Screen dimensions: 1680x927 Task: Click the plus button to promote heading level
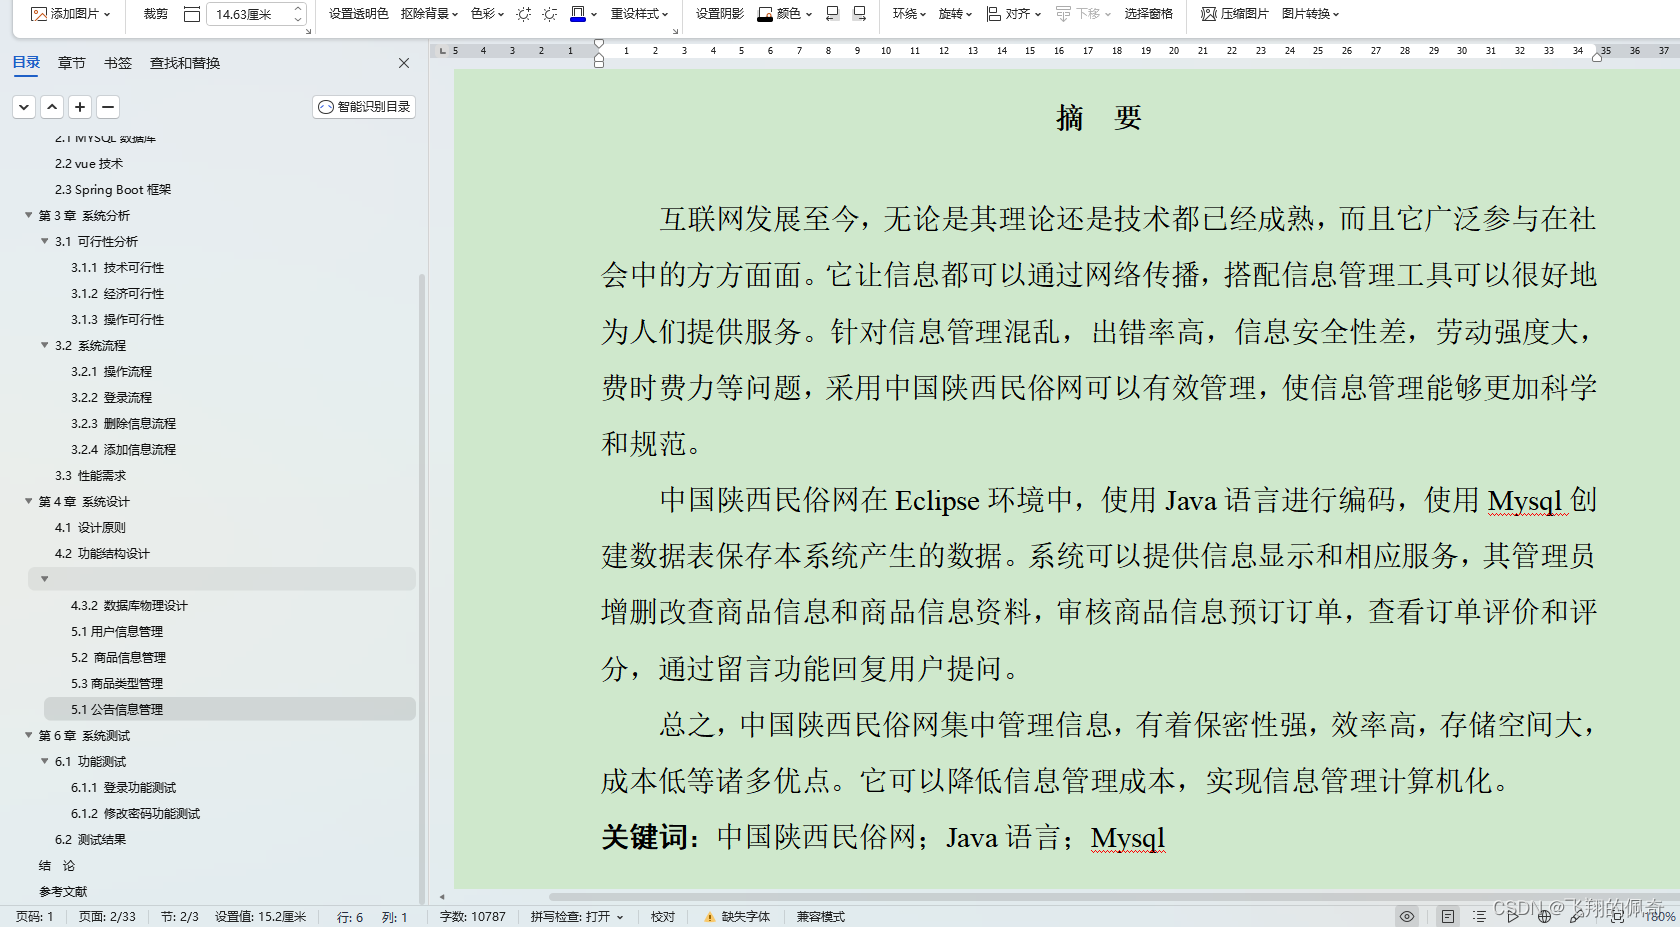[x=80, y=107]
